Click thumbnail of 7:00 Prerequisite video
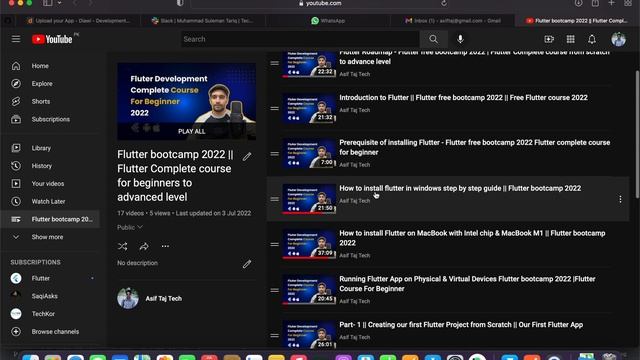The height and width of the screenshot is (360, 640). (309, 153)
